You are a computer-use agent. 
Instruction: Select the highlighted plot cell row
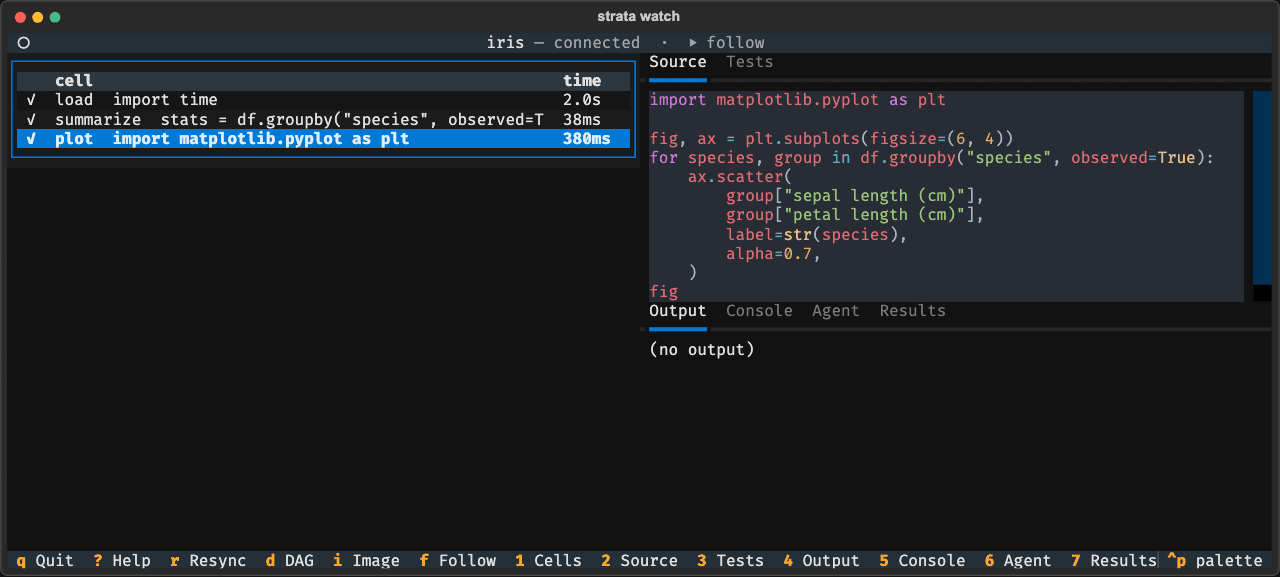click(323, 139)
